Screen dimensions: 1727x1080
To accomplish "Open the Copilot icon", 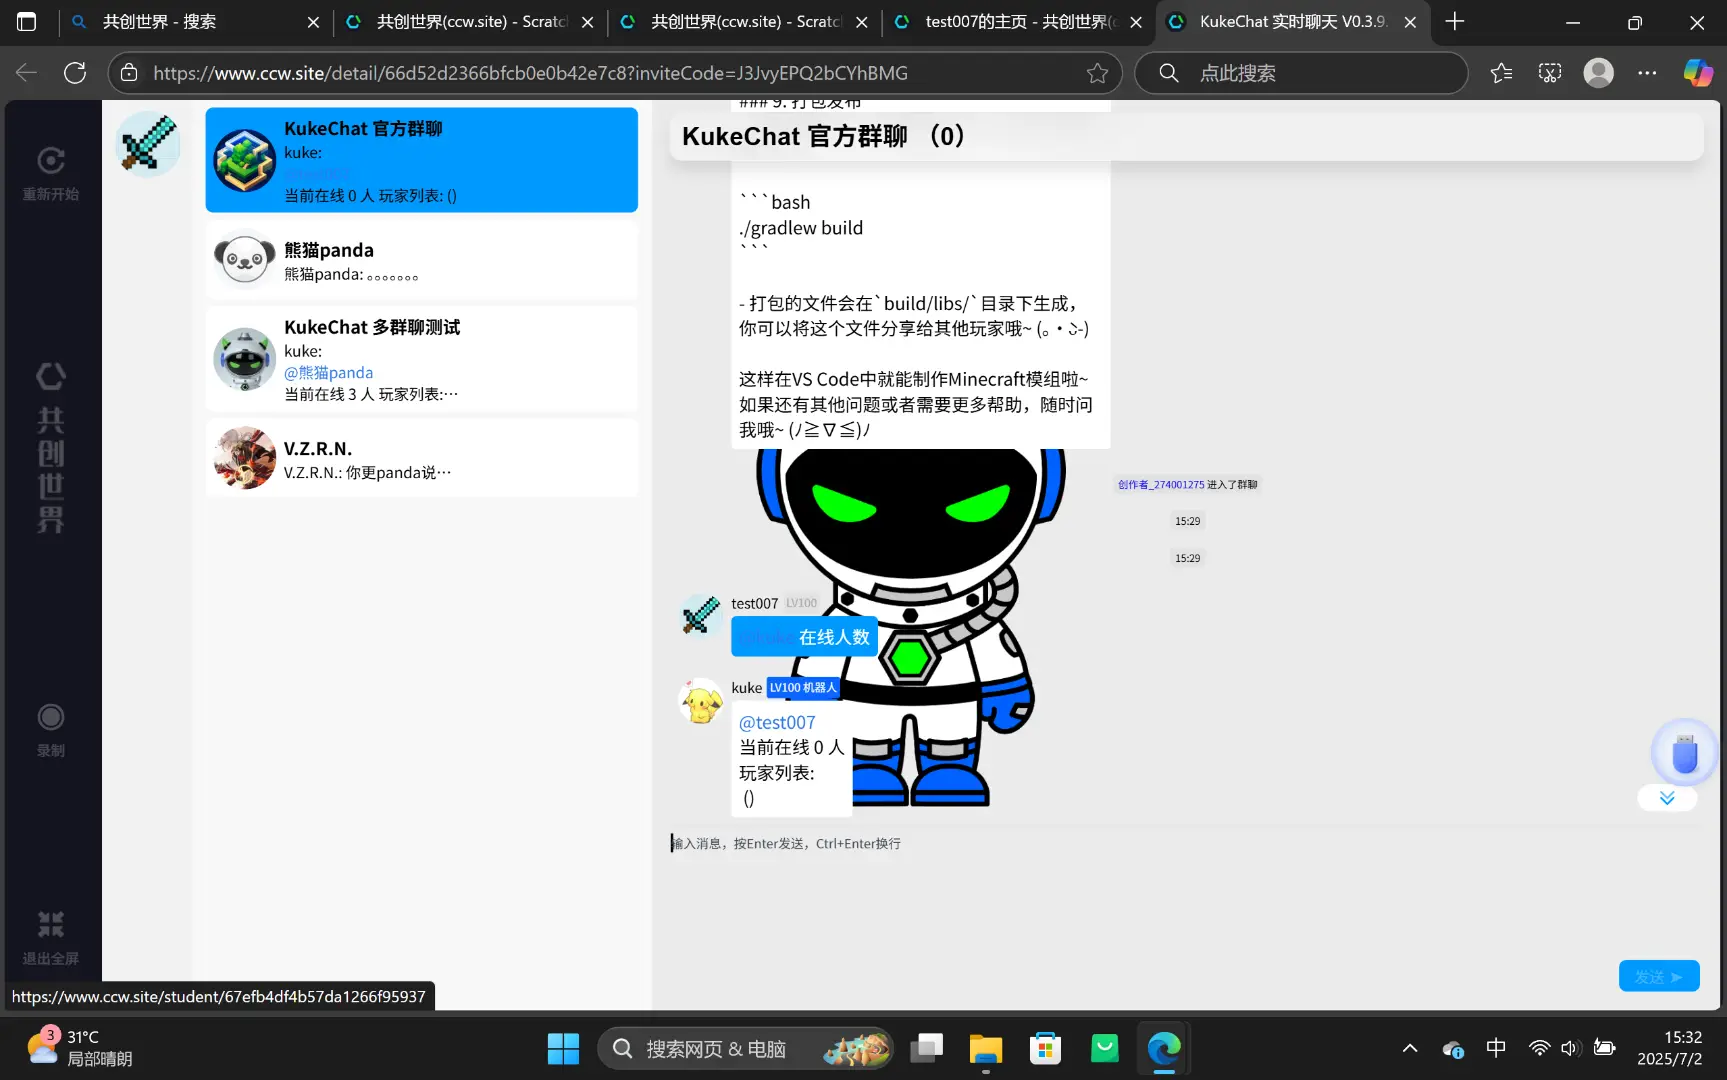I will tap(1698, 73).
